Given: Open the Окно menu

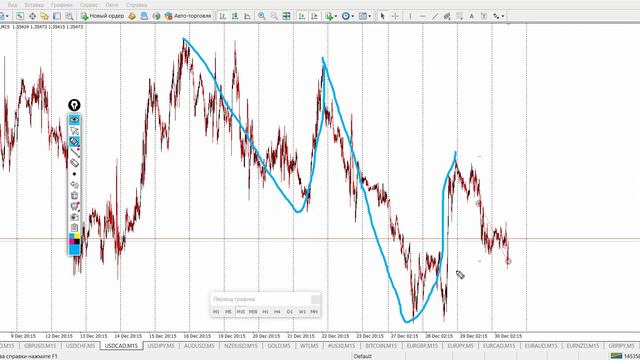Looking at the screenshot, I should 112,5.
